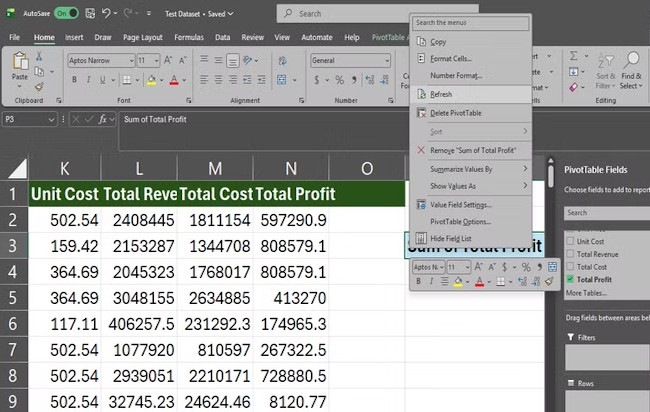Expand the Name Box dropdown arrow
Image resolution: width=650 pixels, height=412 pixels.
(x=51, y=119)
